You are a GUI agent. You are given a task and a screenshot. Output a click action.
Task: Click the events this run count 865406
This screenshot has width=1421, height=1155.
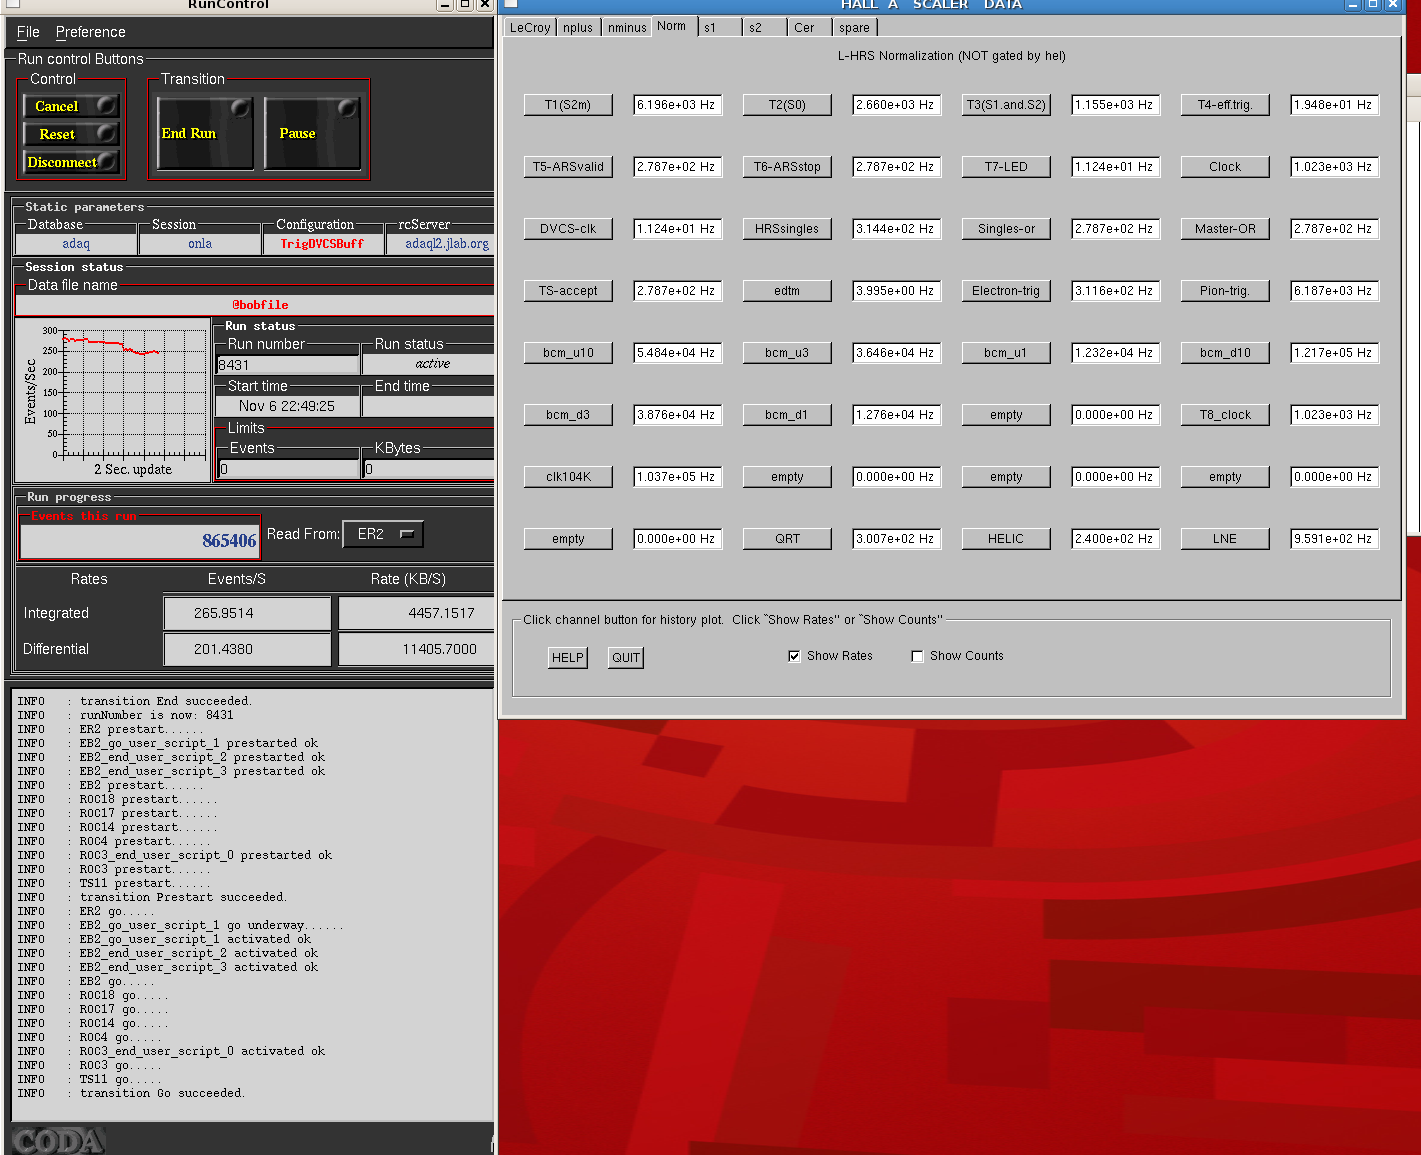click(140, 541)
